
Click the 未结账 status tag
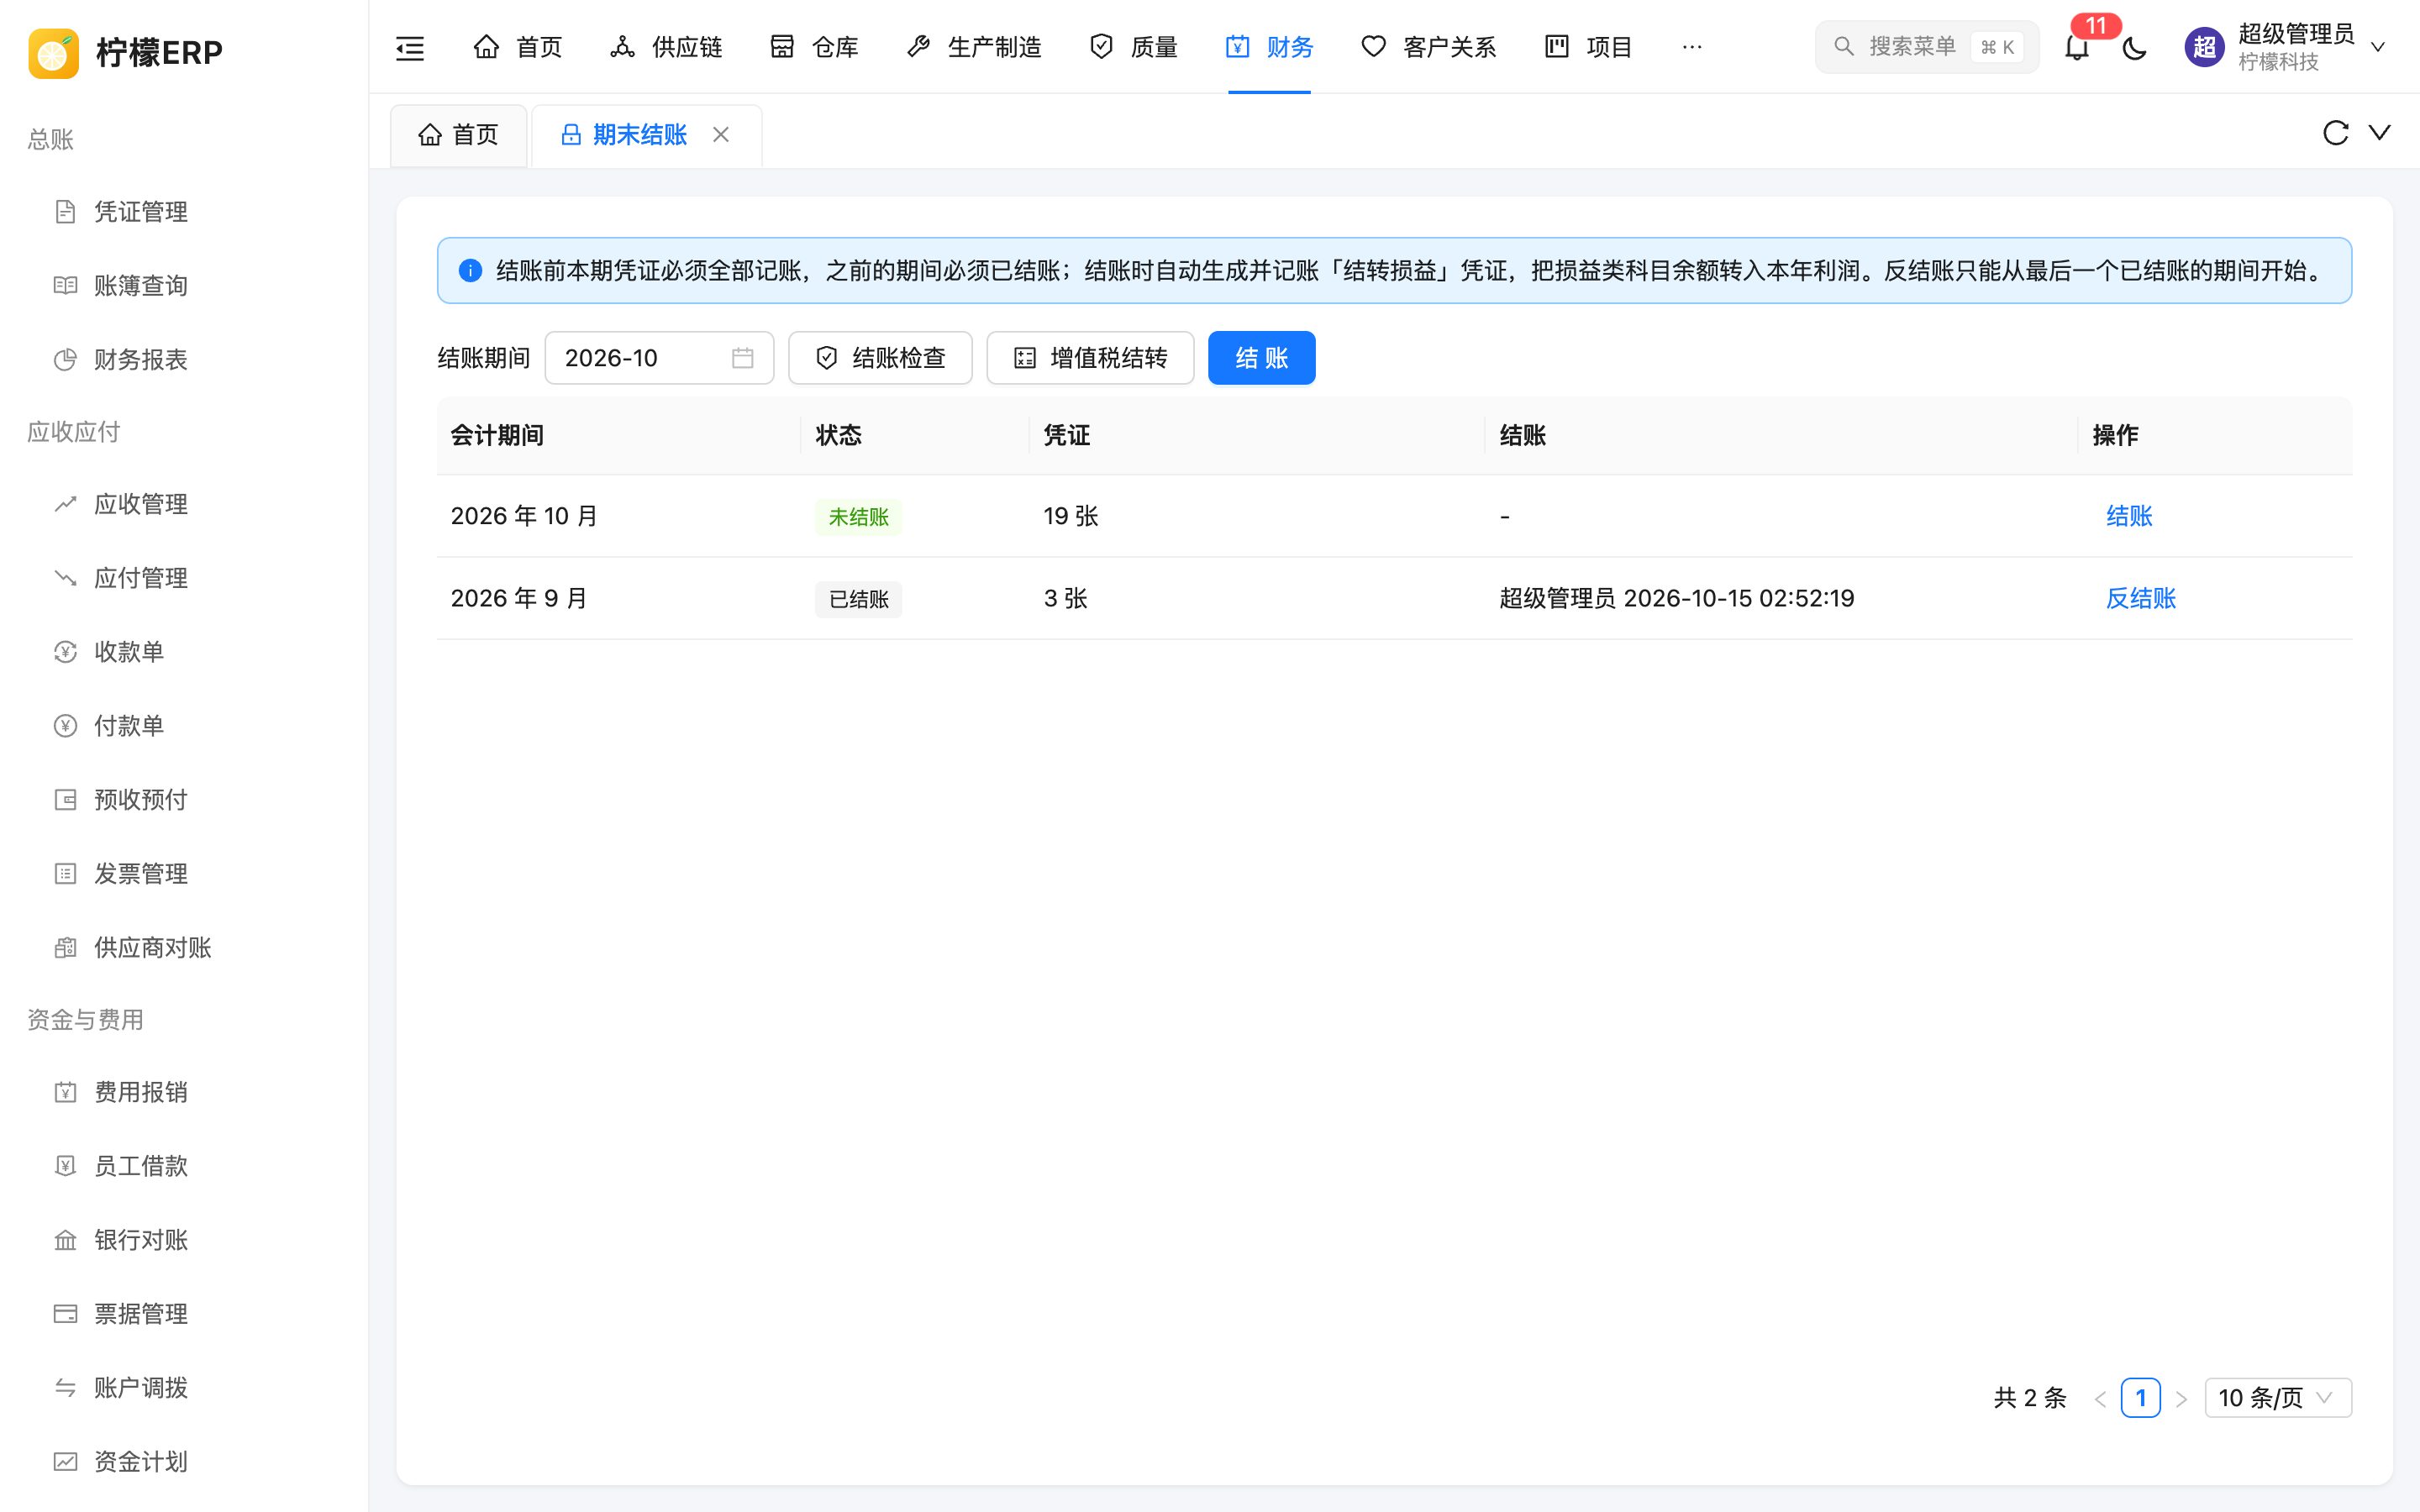858,517
